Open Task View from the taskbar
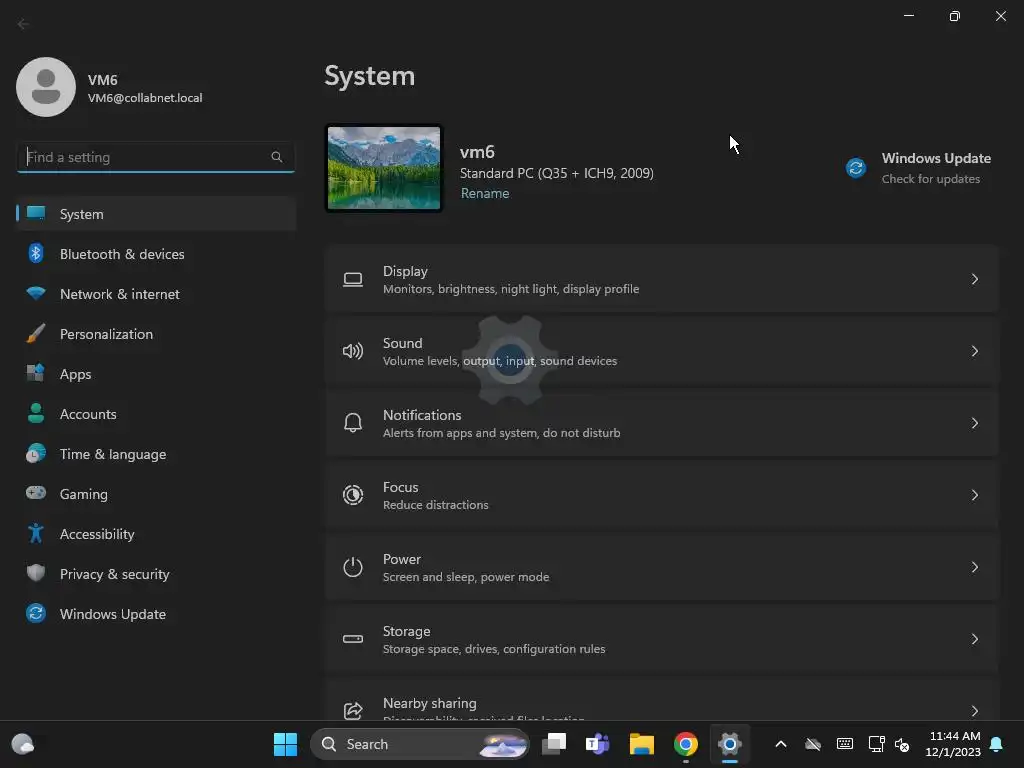 (554, 744)
